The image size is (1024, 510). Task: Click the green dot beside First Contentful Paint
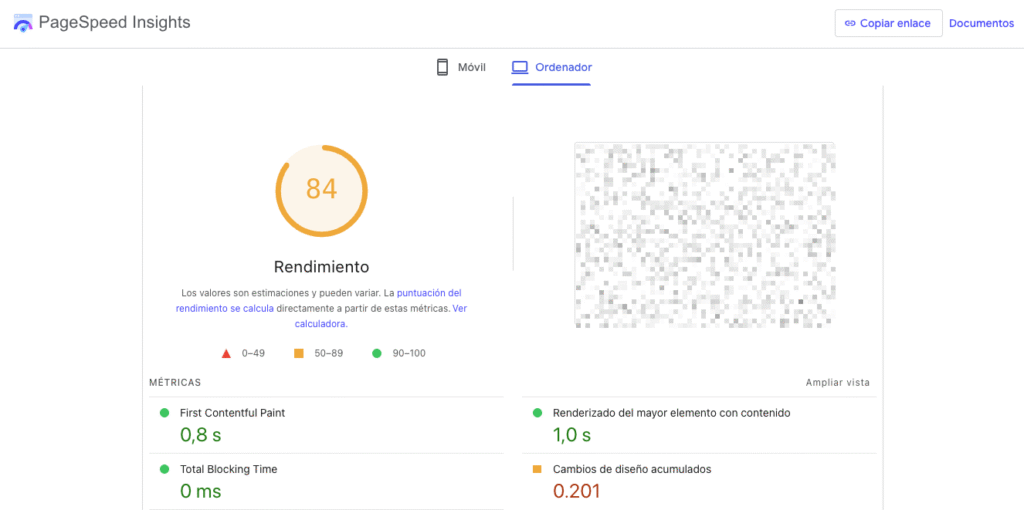[165, 413]
